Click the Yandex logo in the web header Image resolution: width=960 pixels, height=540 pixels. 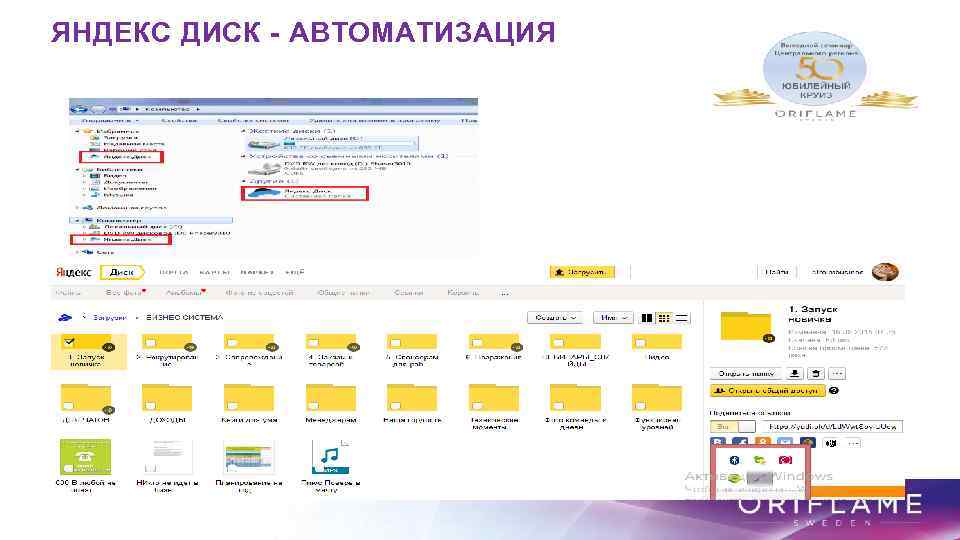point(73,272)
